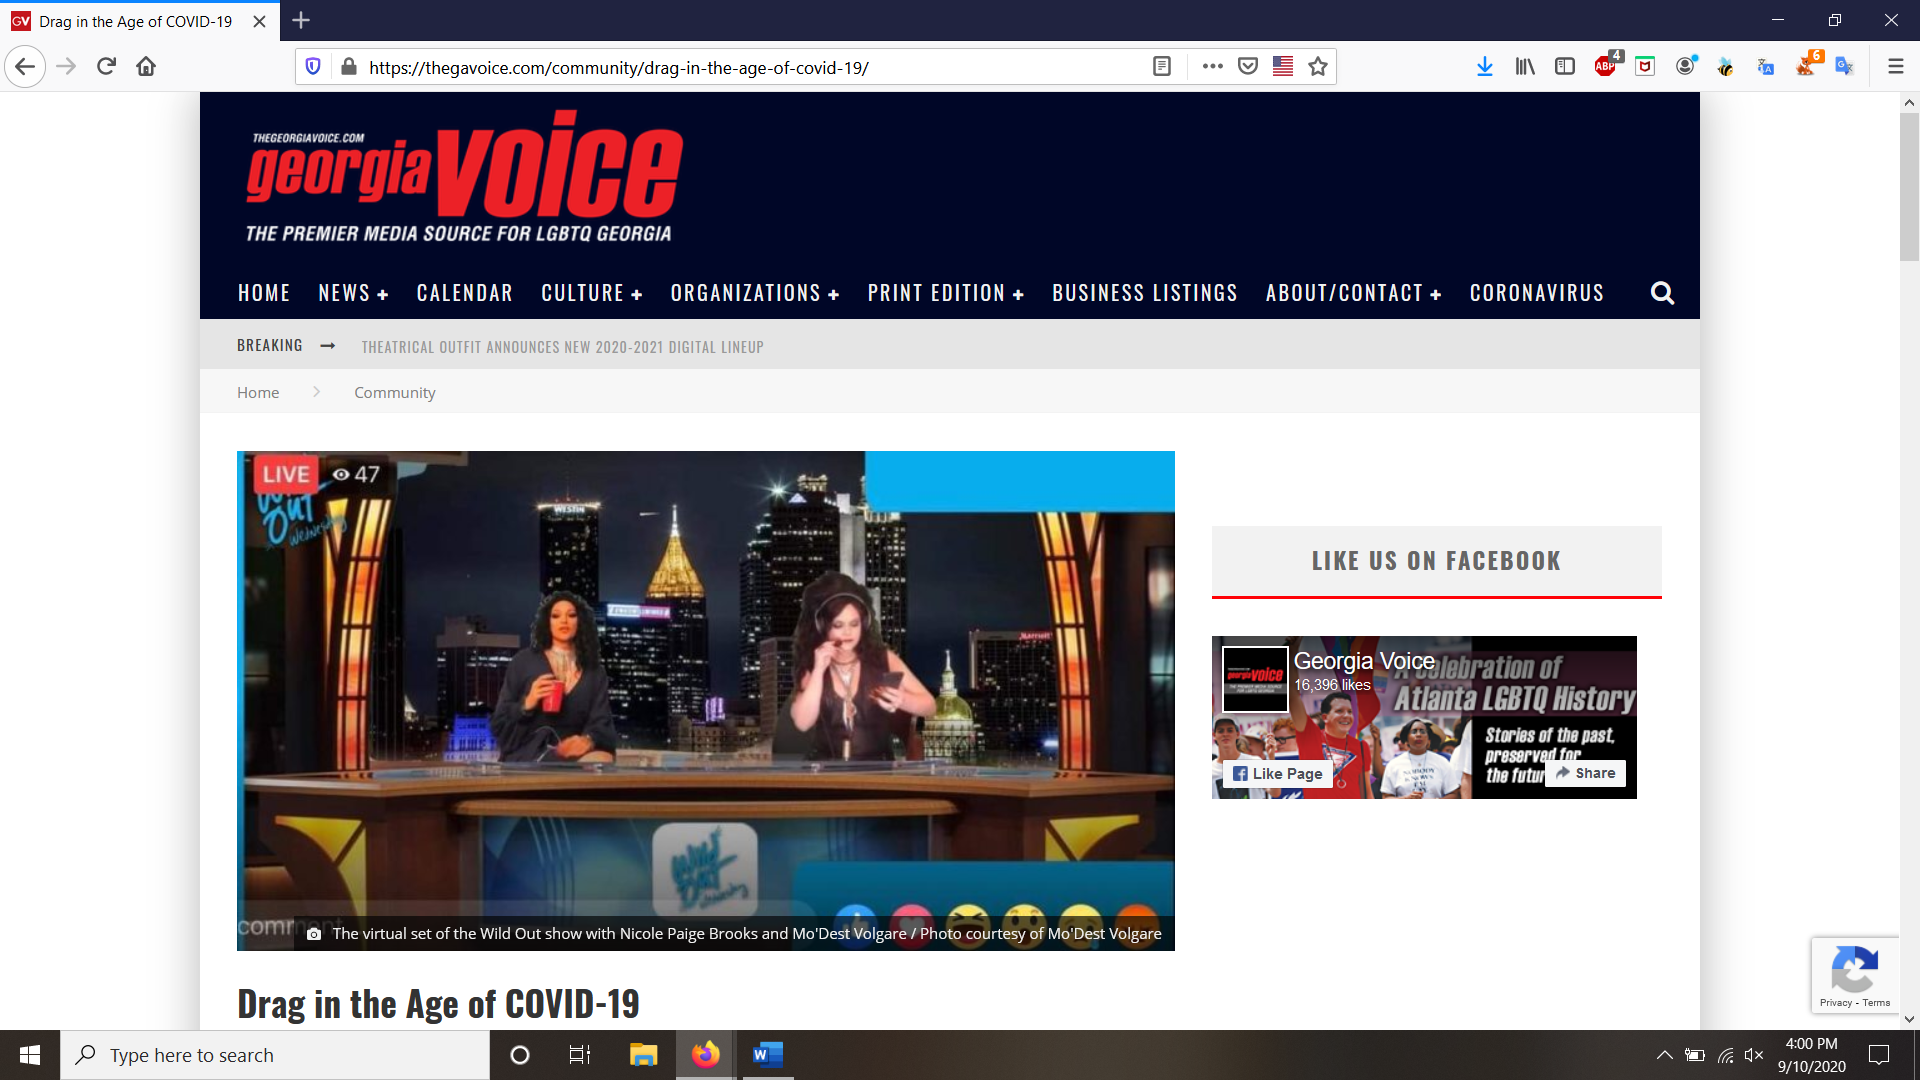Click the vertical page scrollbar thumb
Screen dimensions: 1920x1080
1909,187
